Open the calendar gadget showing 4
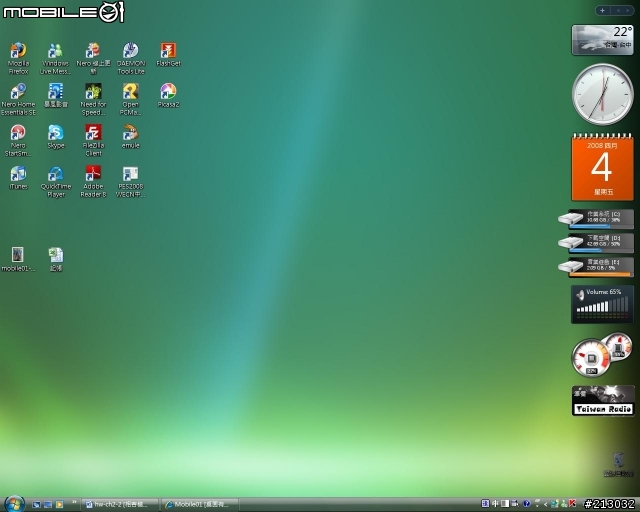The image size is (640, 512). 602,167
